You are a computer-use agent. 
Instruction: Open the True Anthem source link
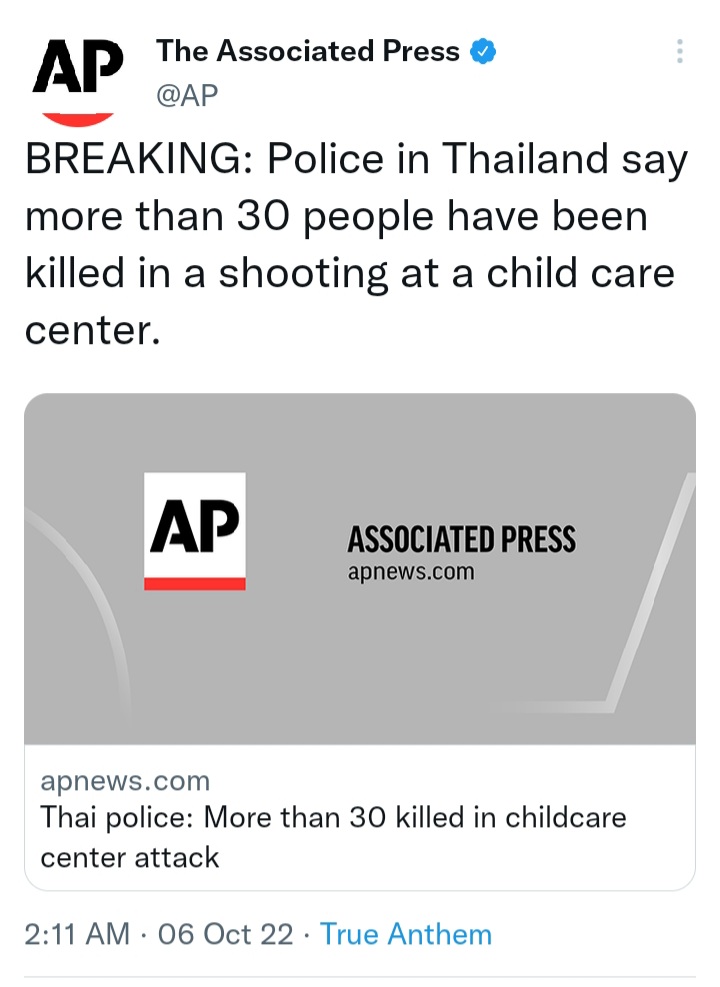406,934
